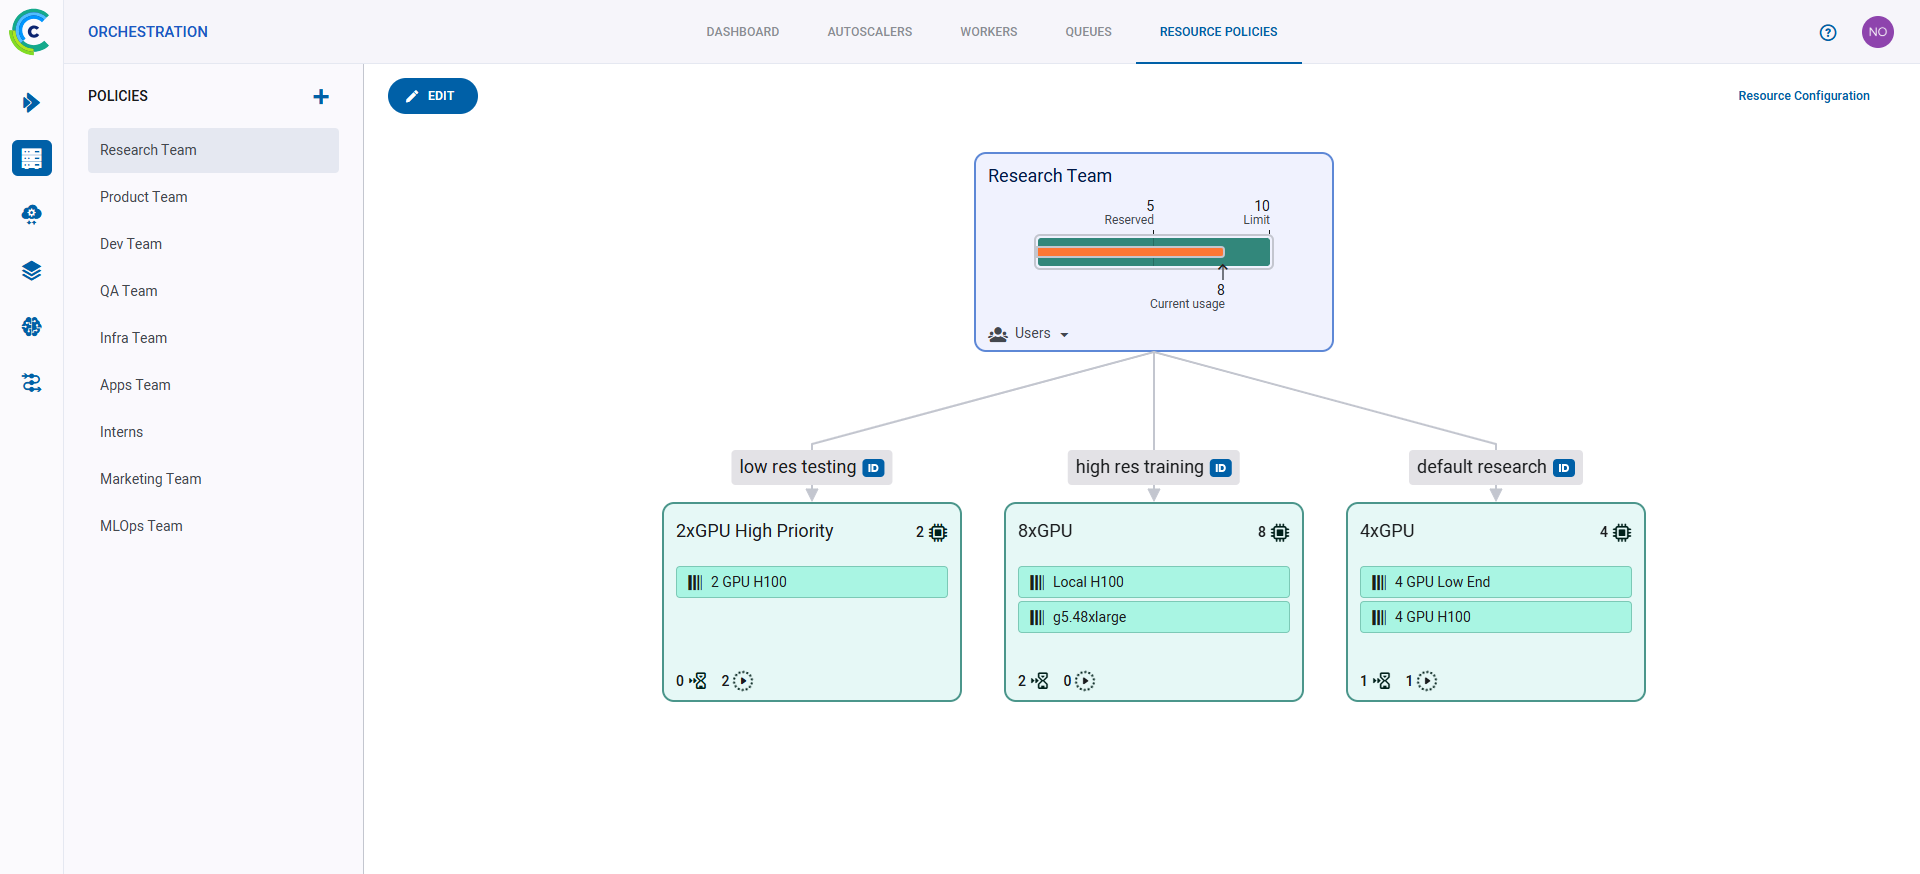The width and height of the screenshot is (1920, 874).
Task: Click the ClearML logo at top left
Action: click(30, 32)
